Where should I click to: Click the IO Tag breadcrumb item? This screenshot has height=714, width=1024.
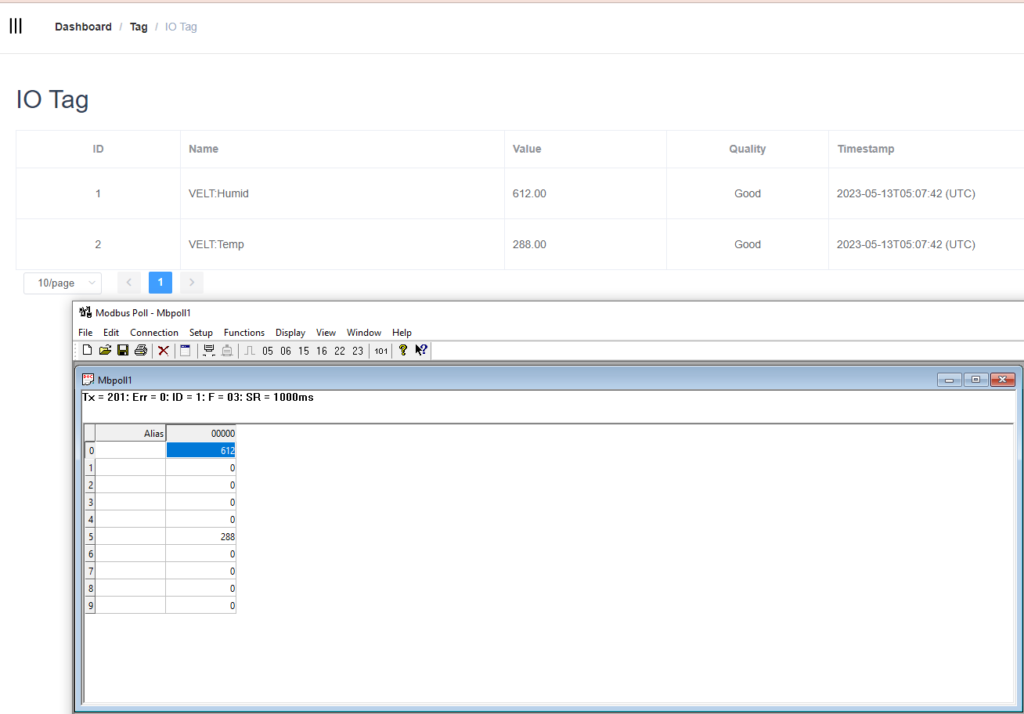coord(181,27)
